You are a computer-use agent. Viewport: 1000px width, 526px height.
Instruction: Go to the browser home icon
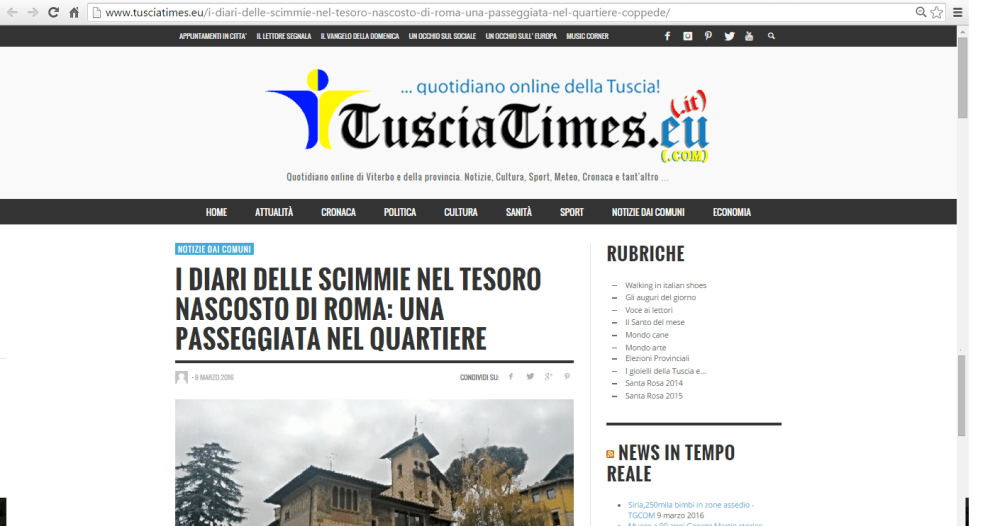click(x=74, y=12)
